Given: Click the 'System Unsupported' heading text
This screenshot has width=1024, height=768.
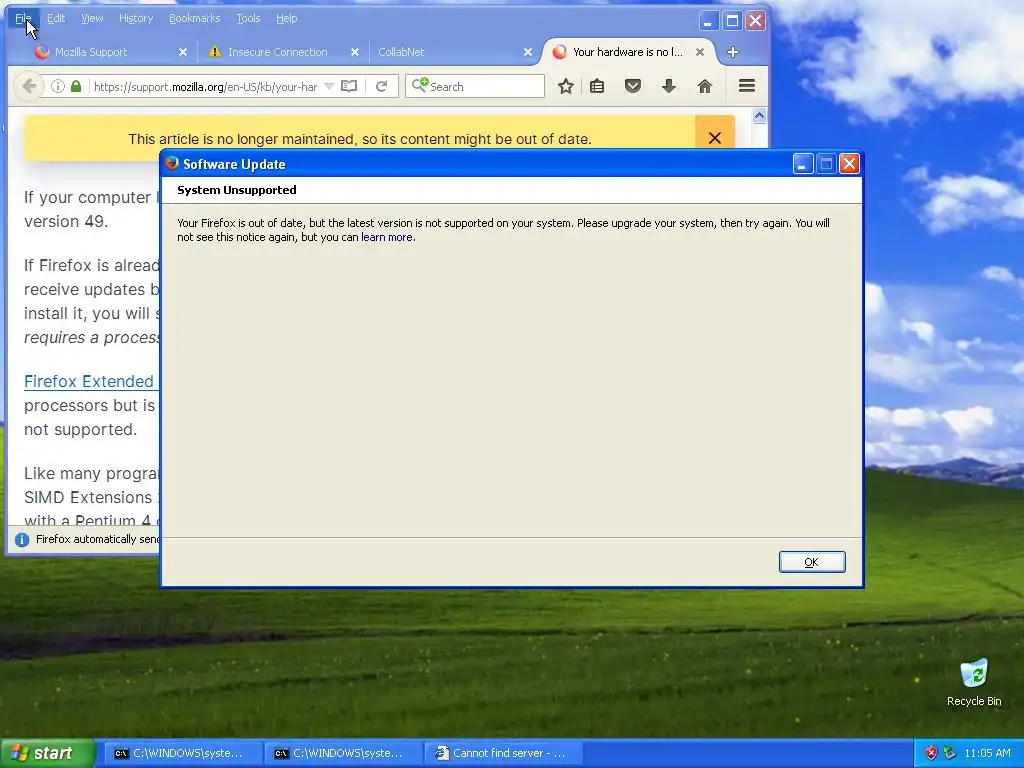Looking at the screenshot, I should pos(236,190).
